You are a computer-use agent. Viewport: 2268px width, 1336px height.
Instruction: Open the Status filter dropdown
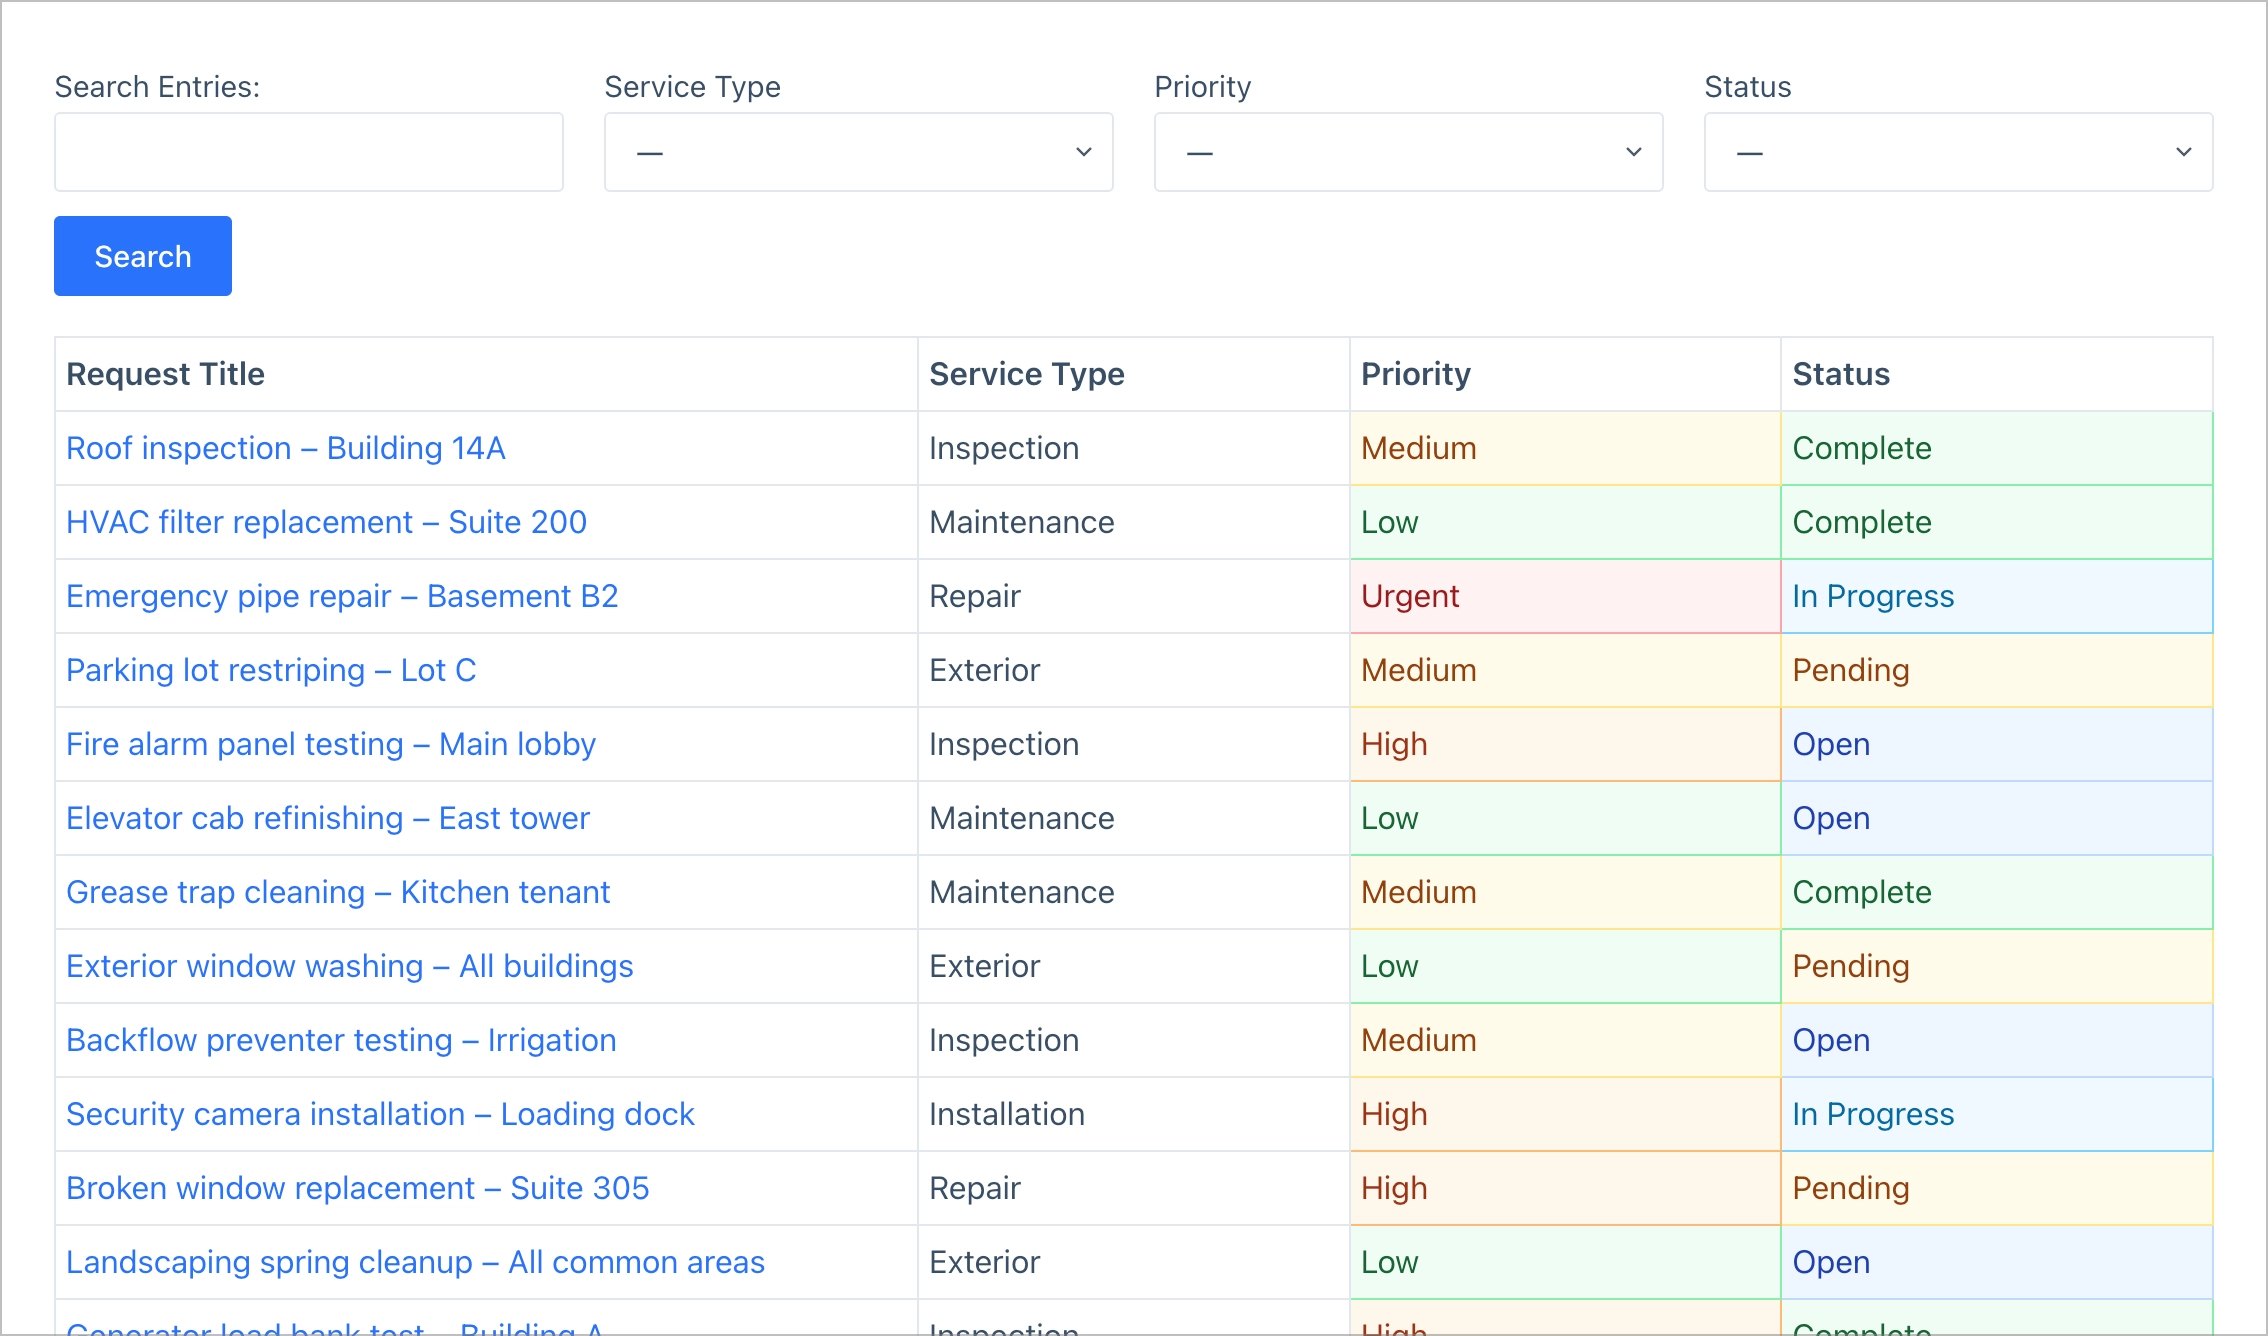click(1957, 151)
